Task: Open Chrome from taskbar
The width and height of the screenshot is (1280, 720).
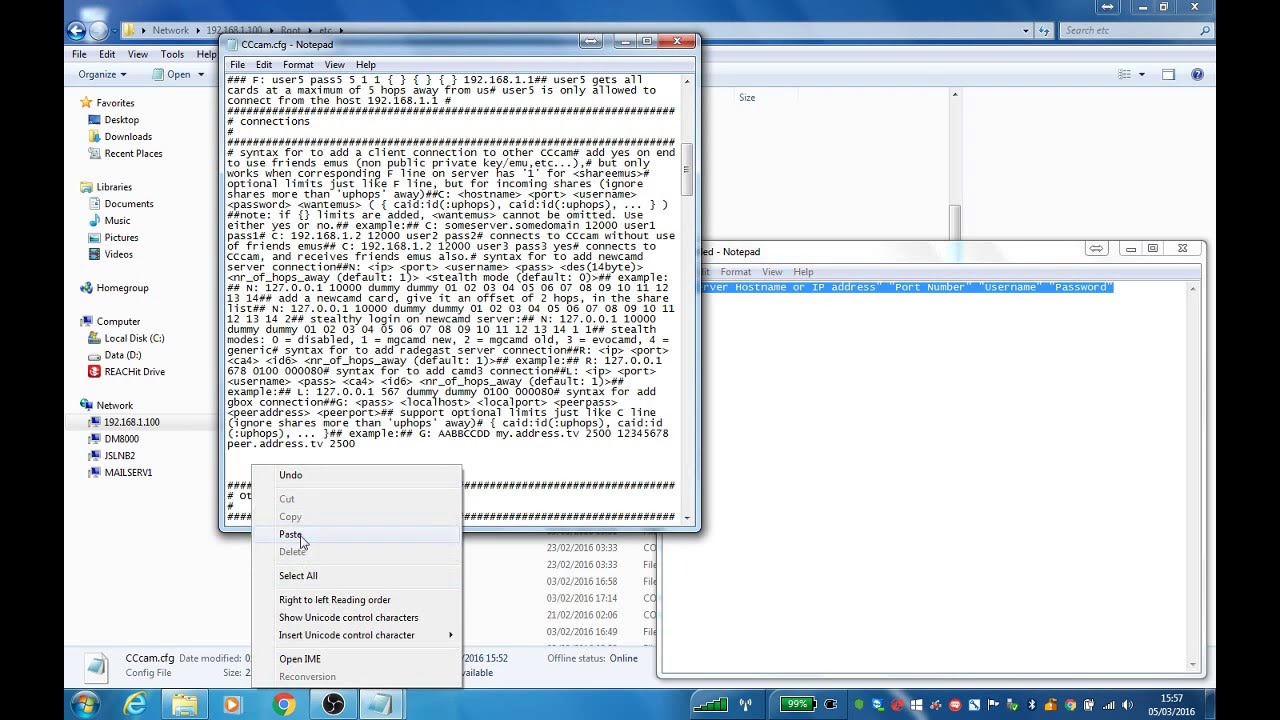Action: click(x=284, y=705)
